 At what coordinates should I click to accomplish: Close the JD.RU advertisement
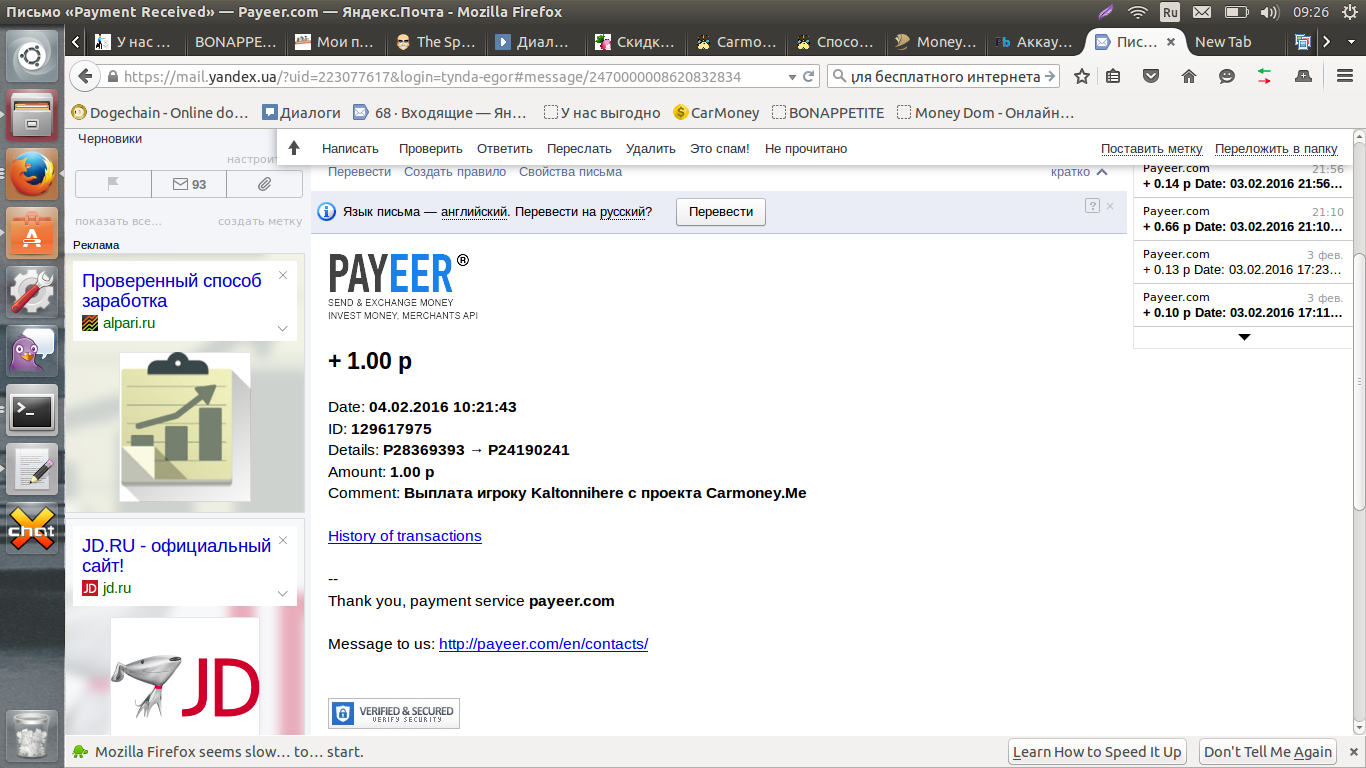click(x=283, y=540)
